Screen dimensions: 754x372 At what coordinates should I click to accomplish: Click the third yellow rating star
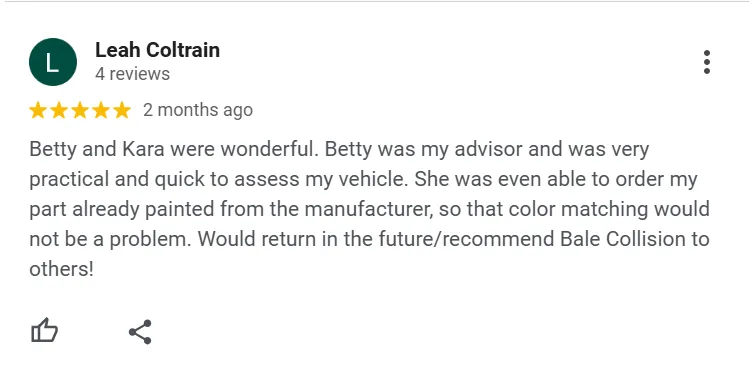click(80, 110)
